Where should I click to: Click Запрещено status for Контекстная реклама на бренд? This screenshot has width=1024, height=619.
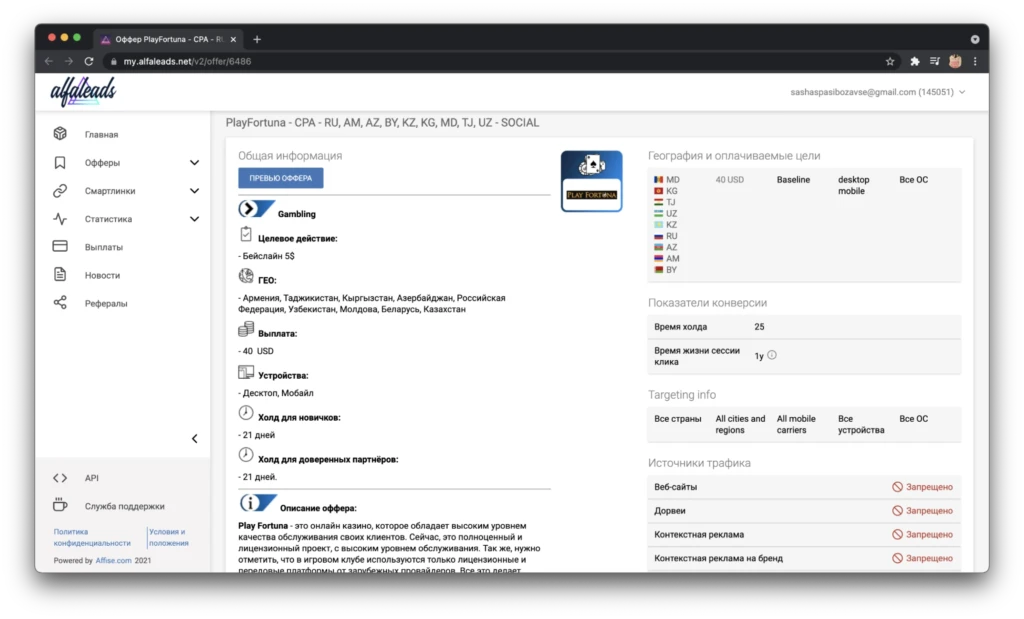pyautogui.click(x=922, y=558)
